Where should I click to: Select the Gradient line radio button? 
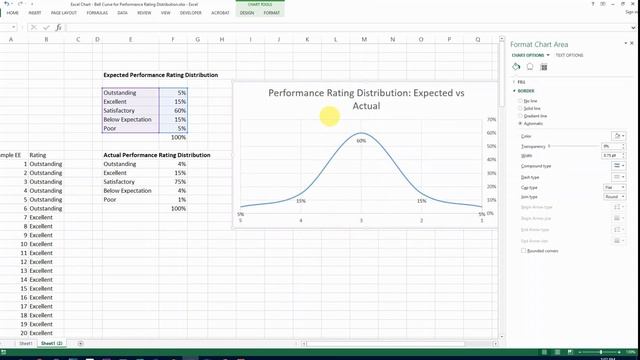click(520, 116)
